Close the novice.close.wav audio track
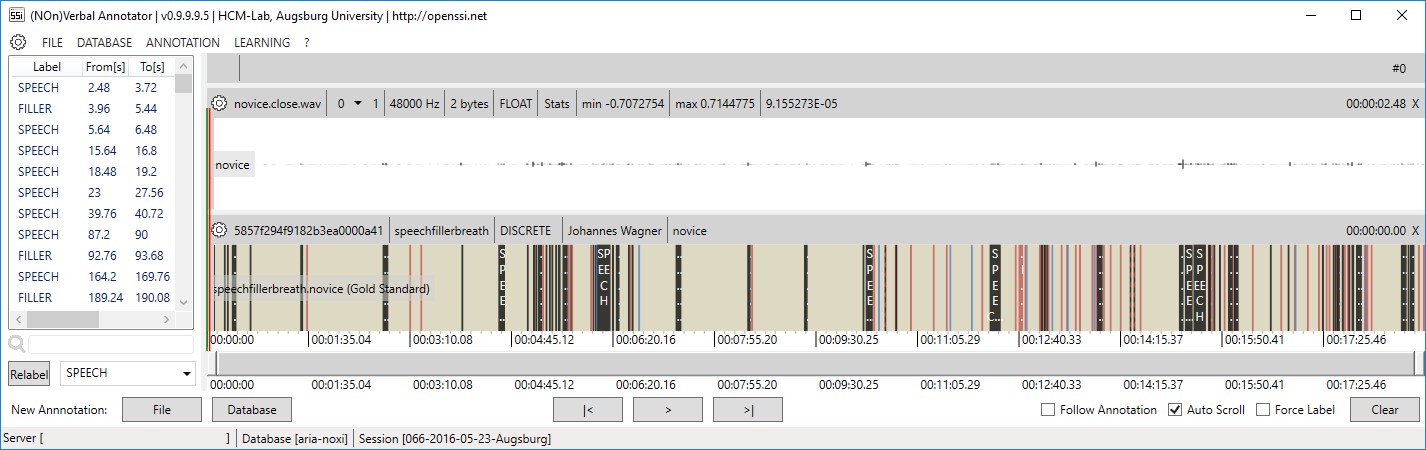The image size is (1426, 450). [1415, 103]
